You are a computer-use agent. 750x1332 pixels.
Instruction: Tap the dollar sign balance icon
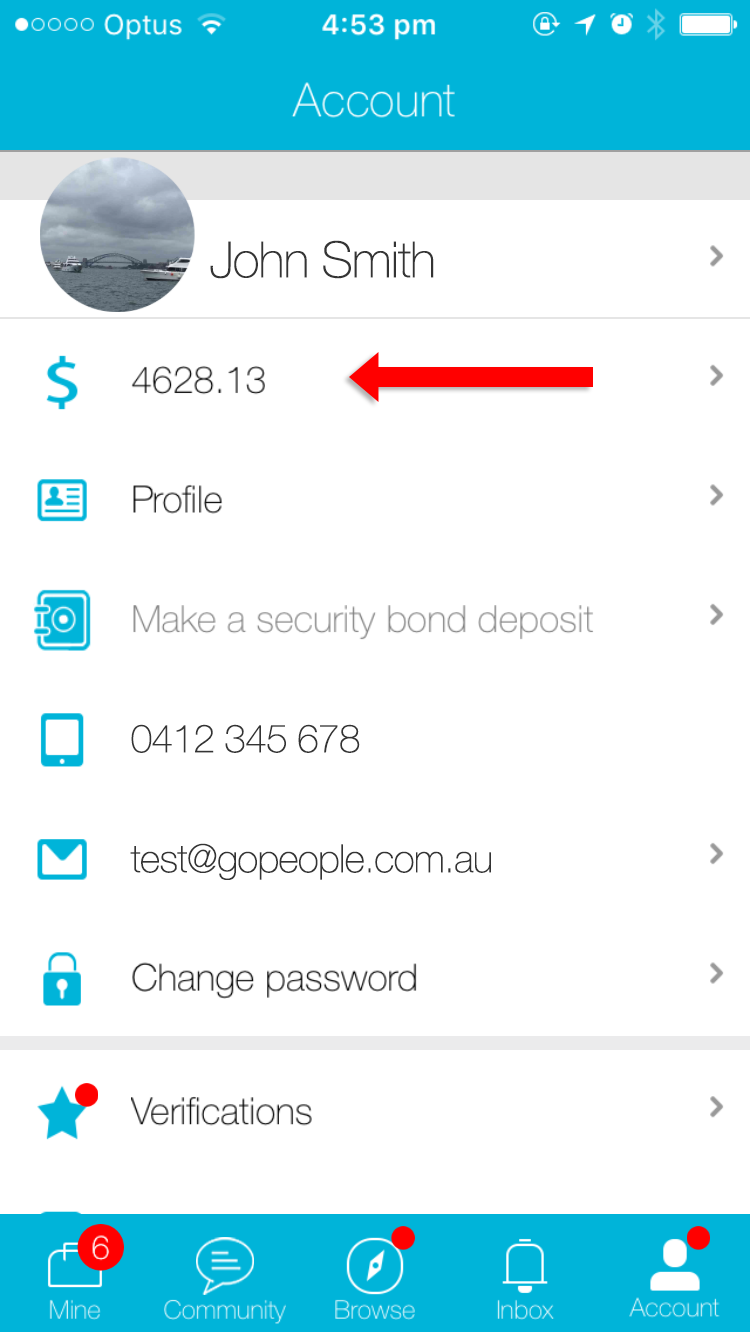62,381
